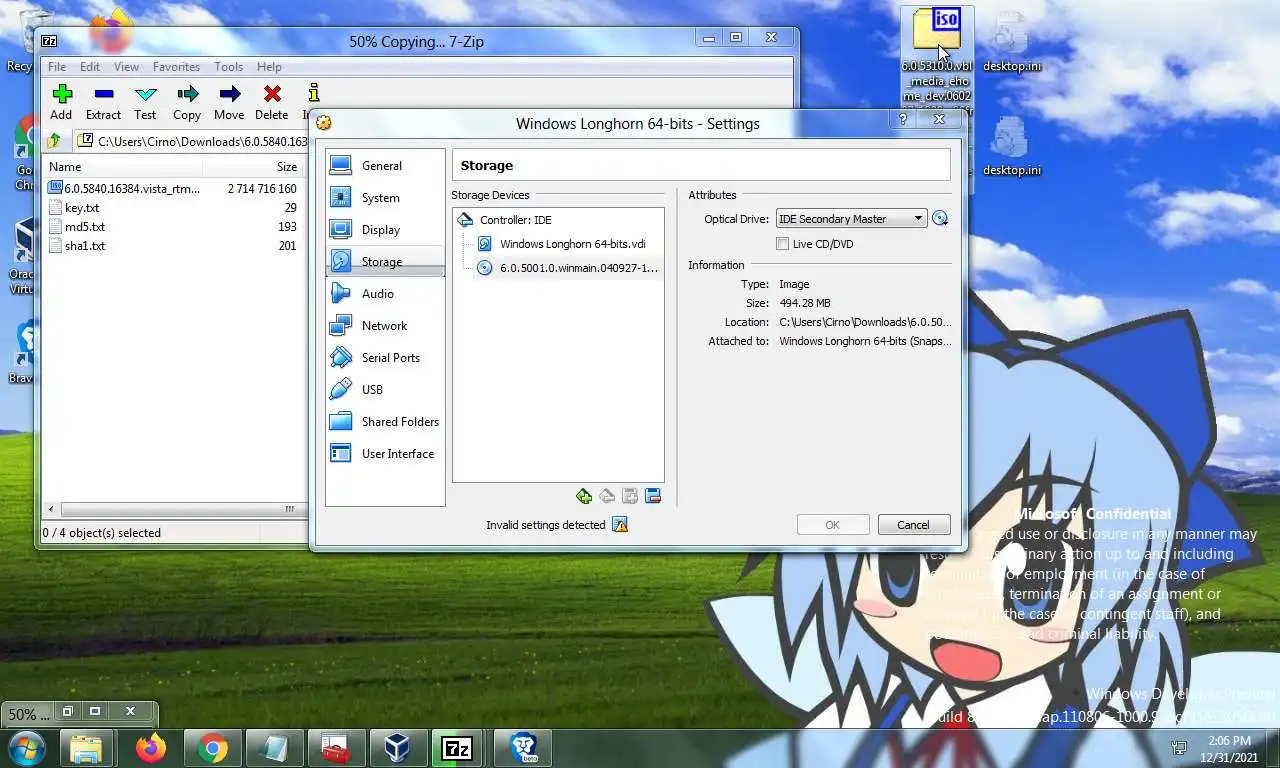Image resolution: width=1280 pixels, height=768 pixels.
Task: Switch to 7-Zip in taskbar
Action: coord(458,748)
